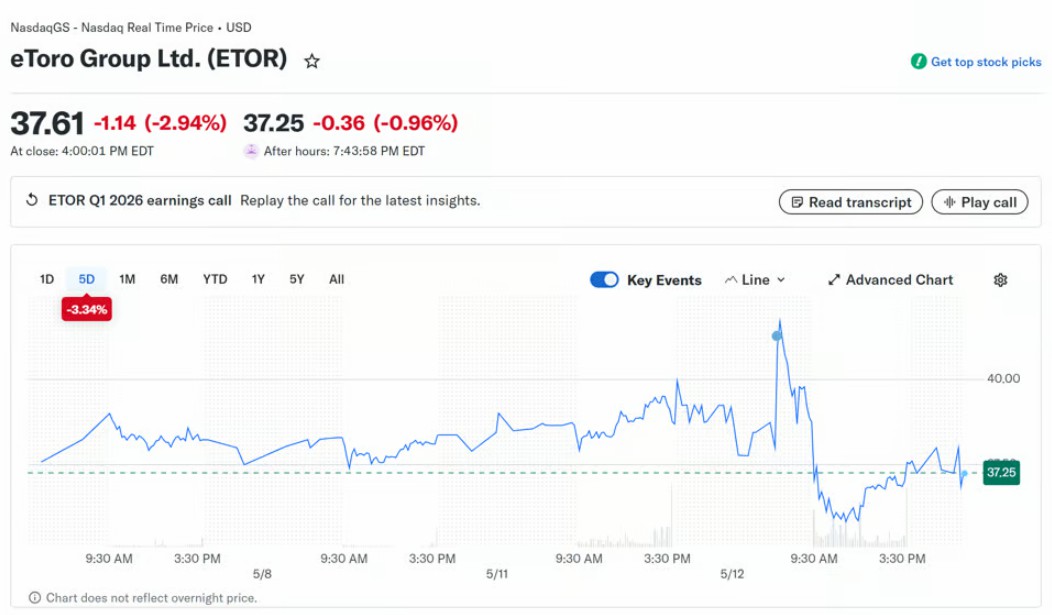The width and height of the screenshot is (1052, 615).
Task: Click the earnings call replay icon
Action: (x=32, y=200)
